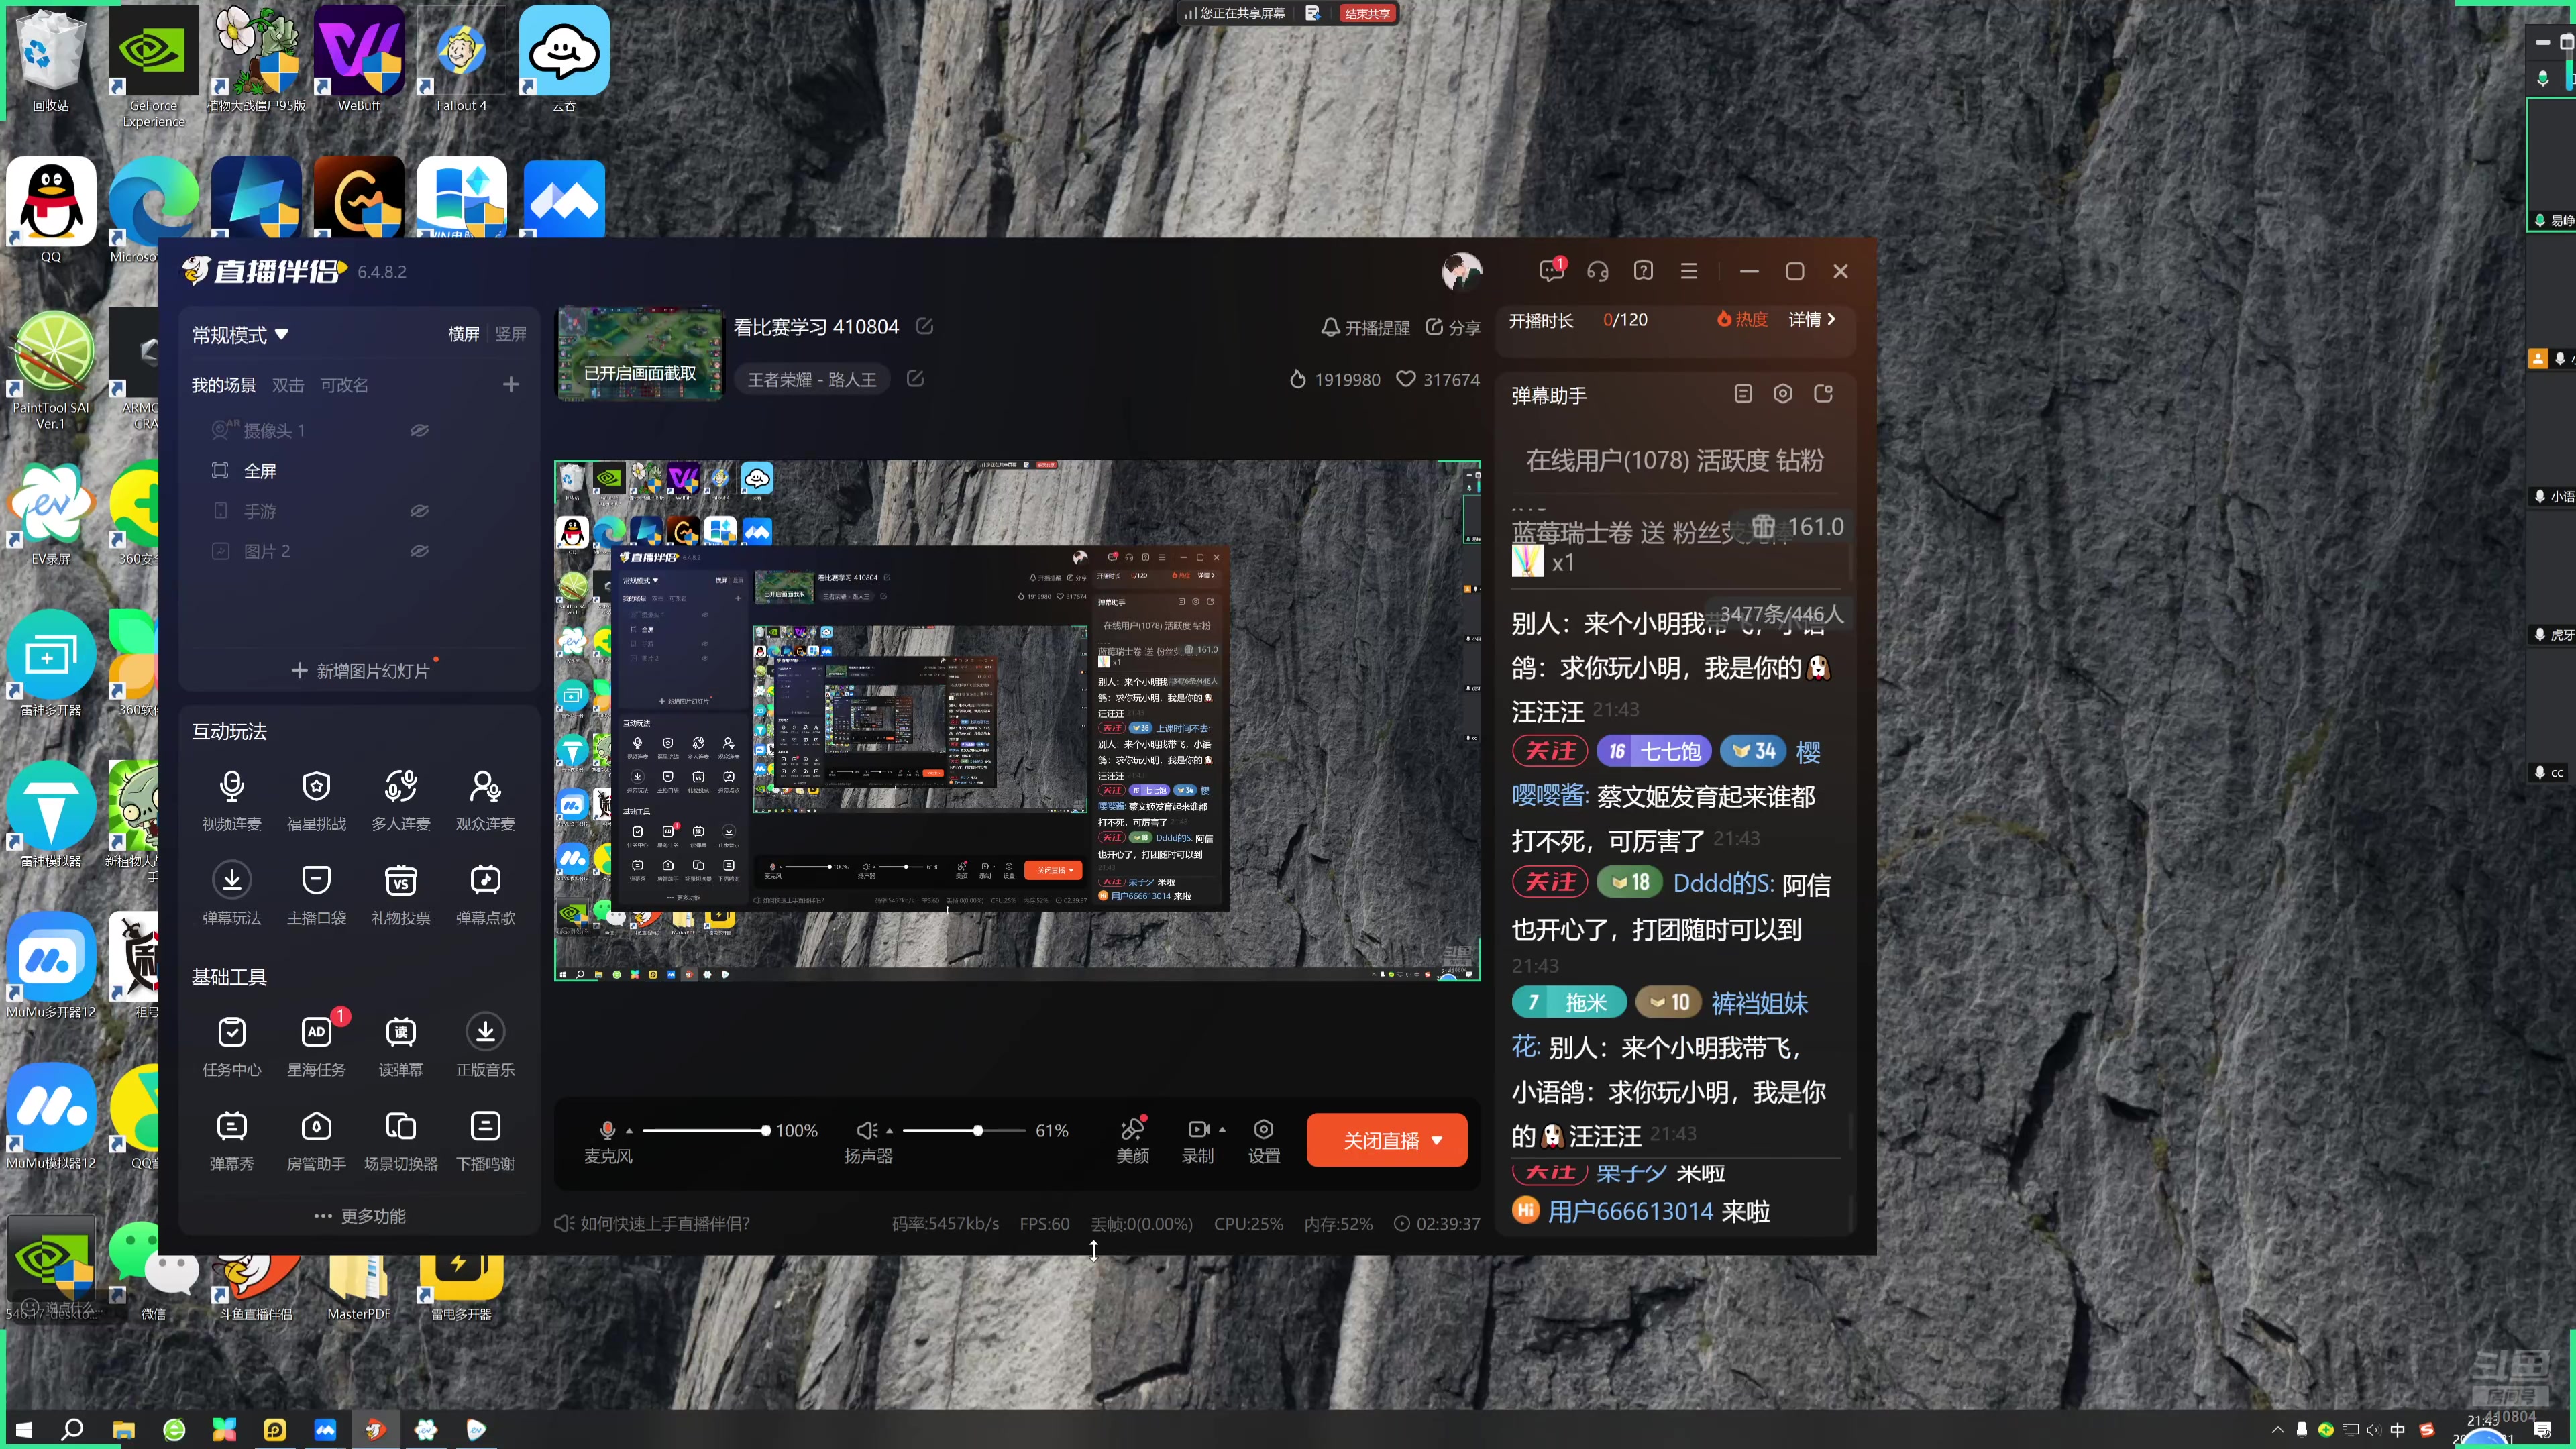The width and height of the screenshot is (2576, 1449).
Task: Open the 读弹幕 read-danmaku tool
Action: 400,1046
